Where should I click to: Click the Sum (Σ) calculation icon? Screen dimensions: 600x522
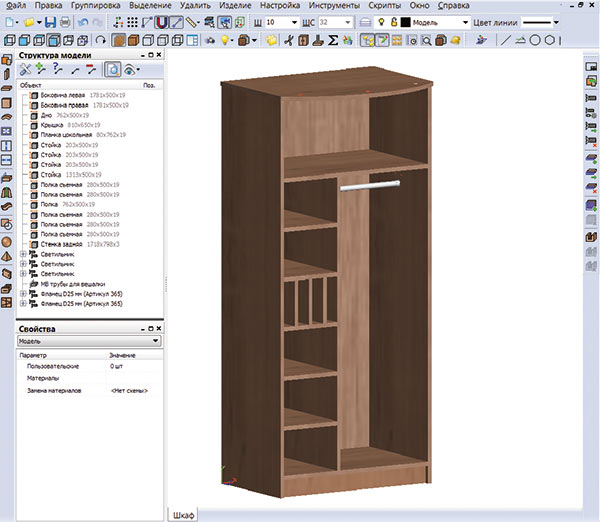tap(335, 41)
